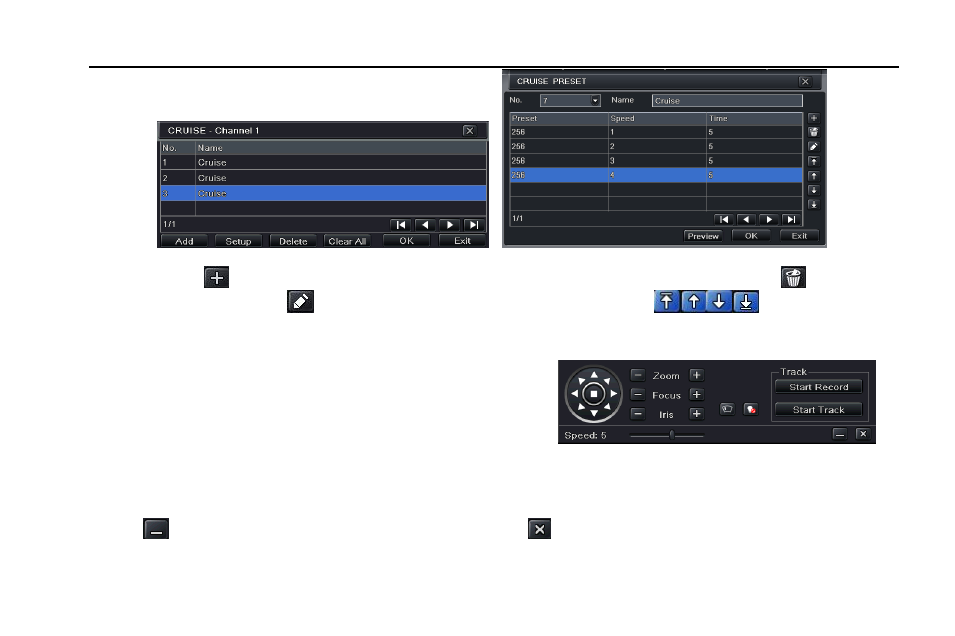Click Delete in Cruise Channel 1 window

(x=293, y=241)
